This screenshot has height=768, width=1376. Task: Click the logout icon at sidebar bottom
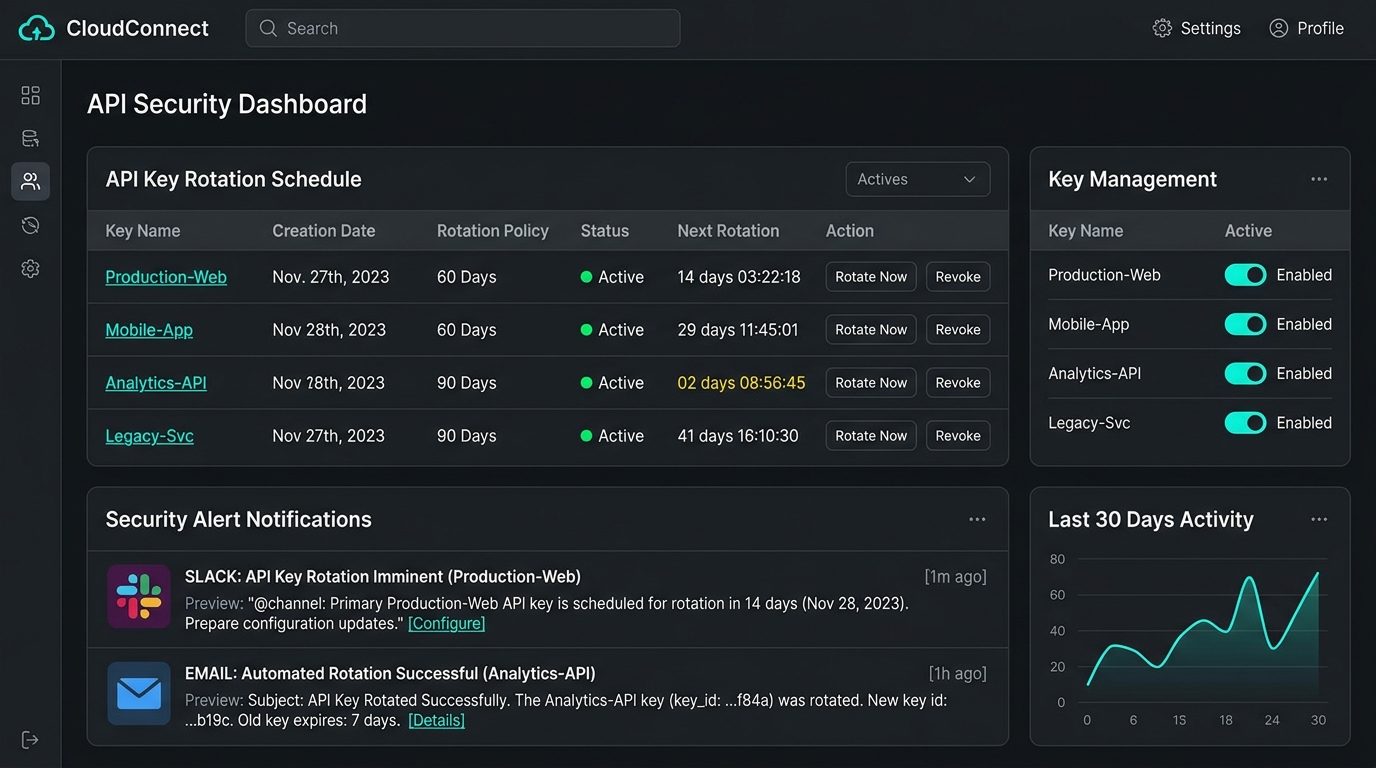(x=30, y=739)
